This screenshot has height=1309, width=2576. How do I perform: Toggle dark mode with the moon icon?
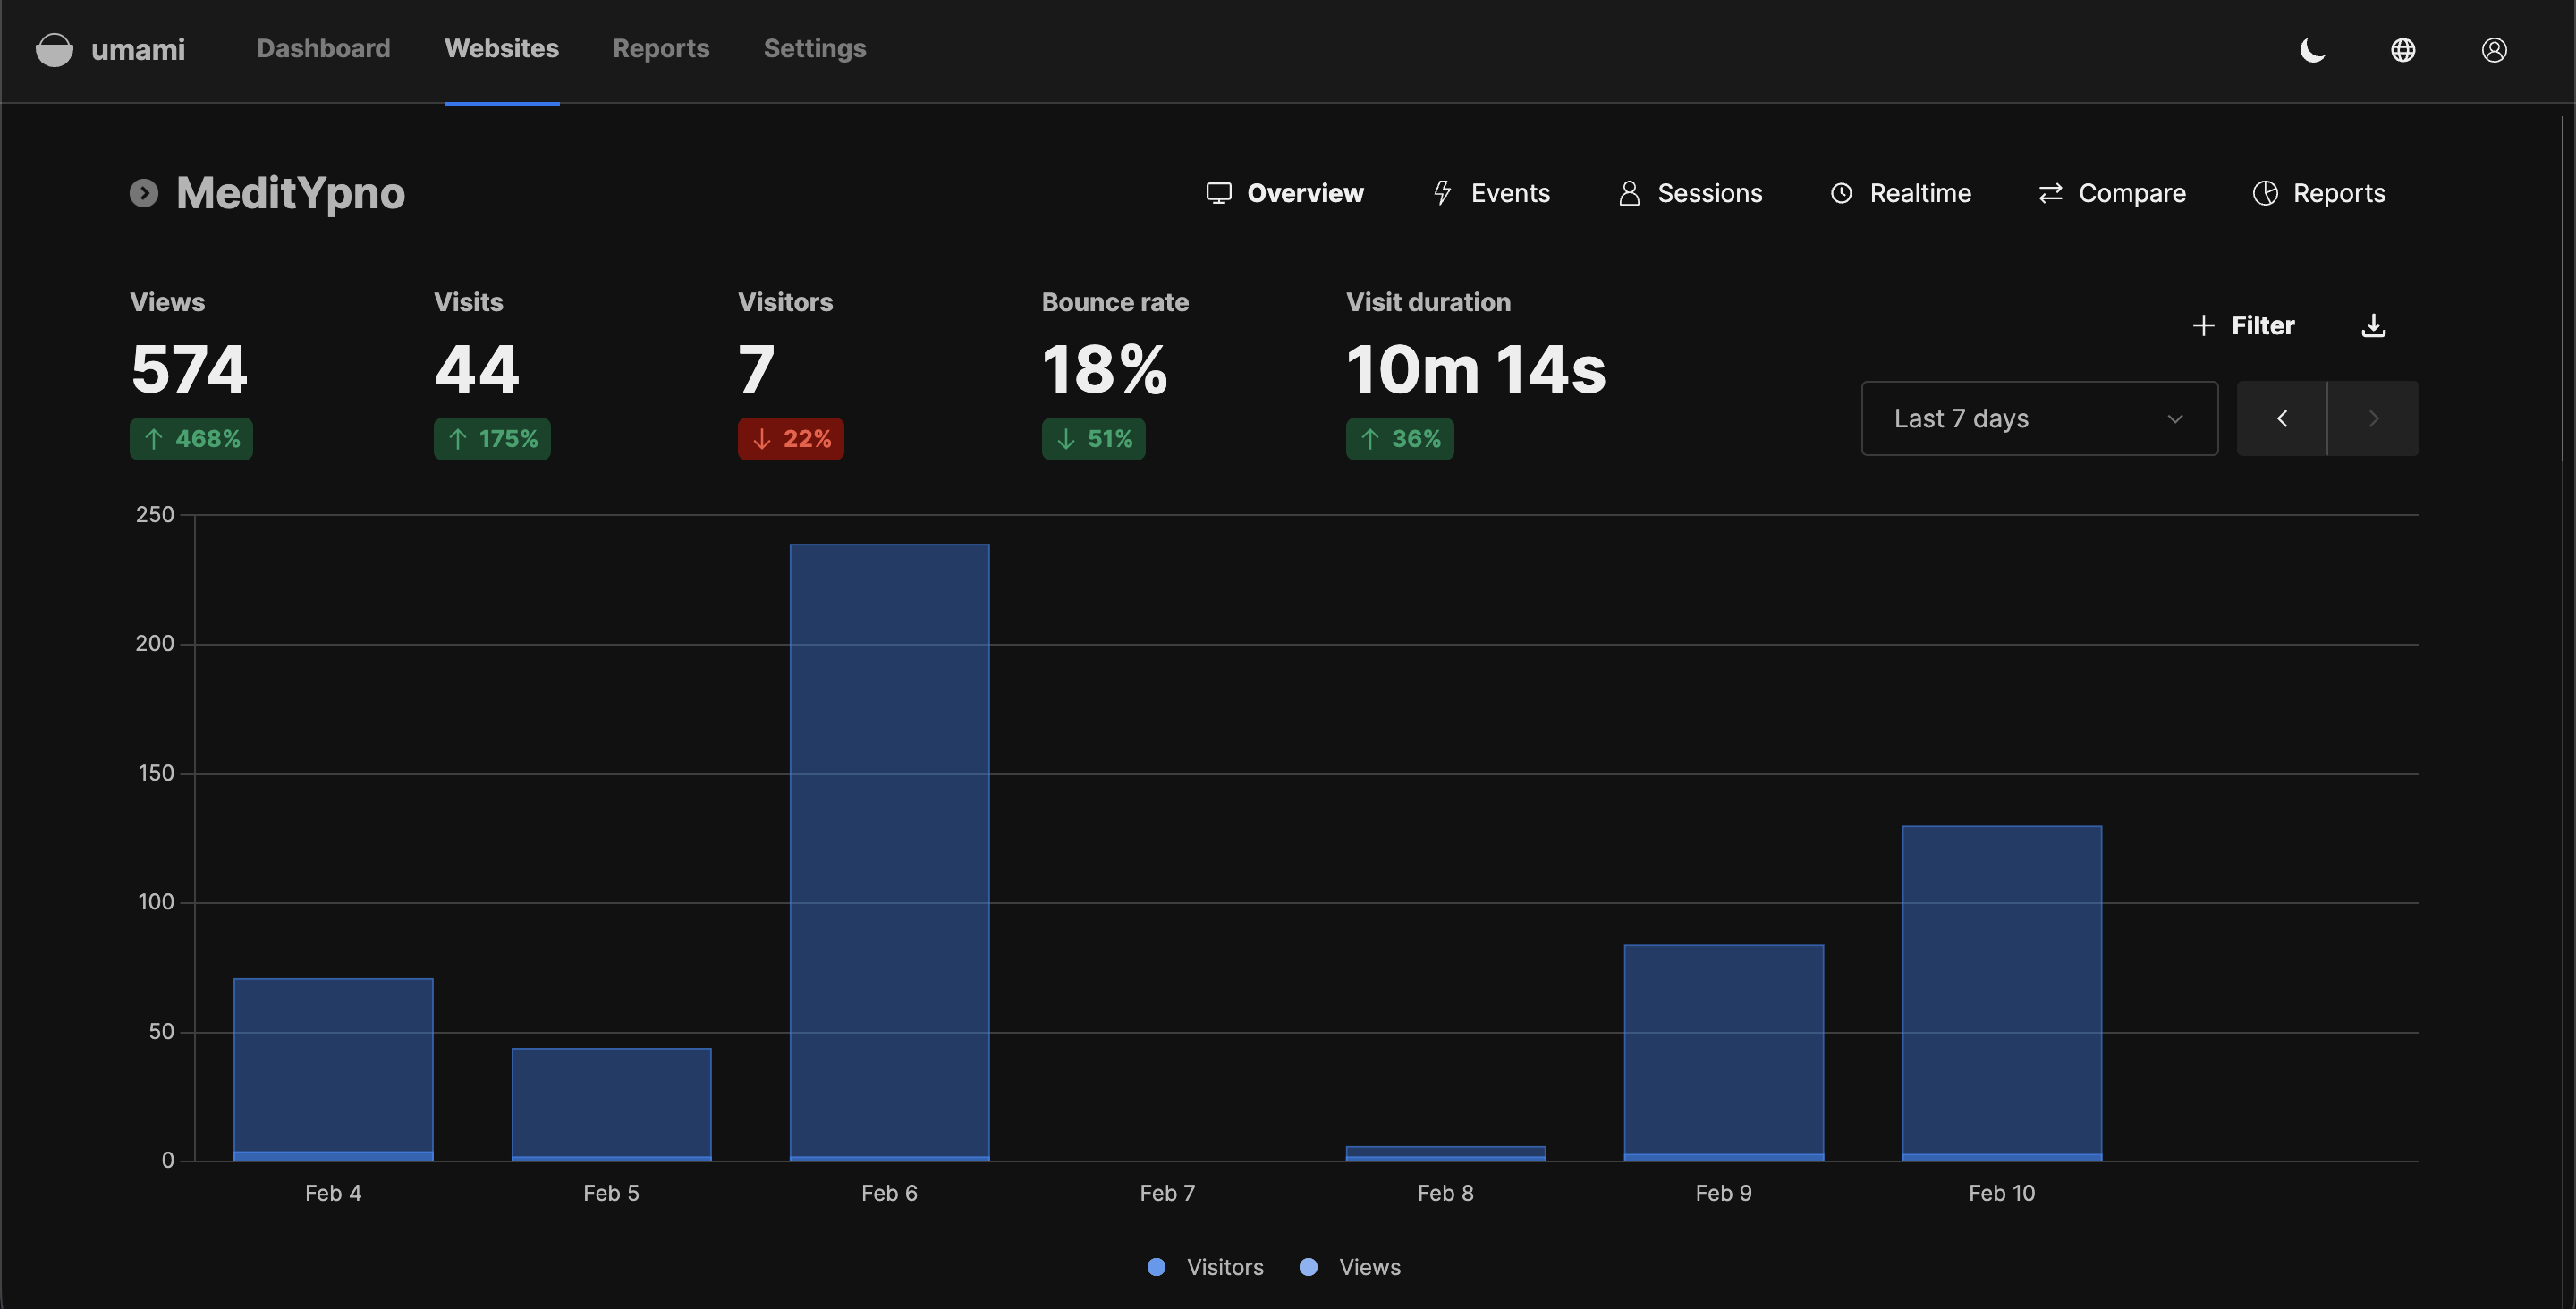click(x=2312, y=49)
